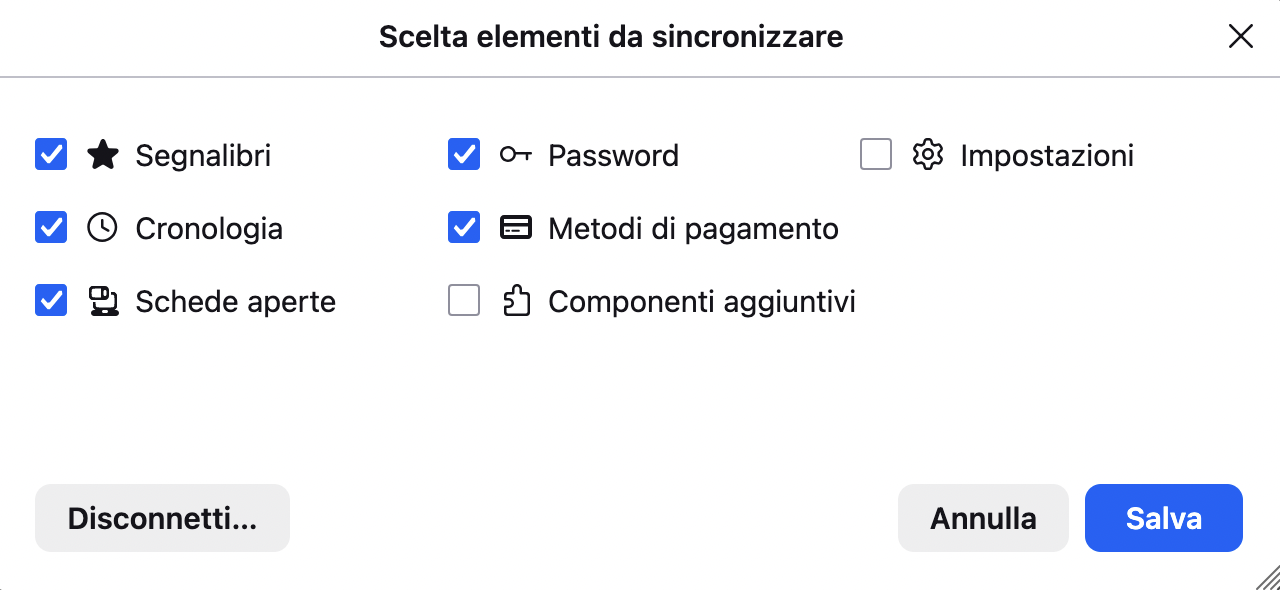Click the dialog title Scelta elementi da sincronizzare
The height and width of the screenshot is (590, 1280).
[611, 36]
